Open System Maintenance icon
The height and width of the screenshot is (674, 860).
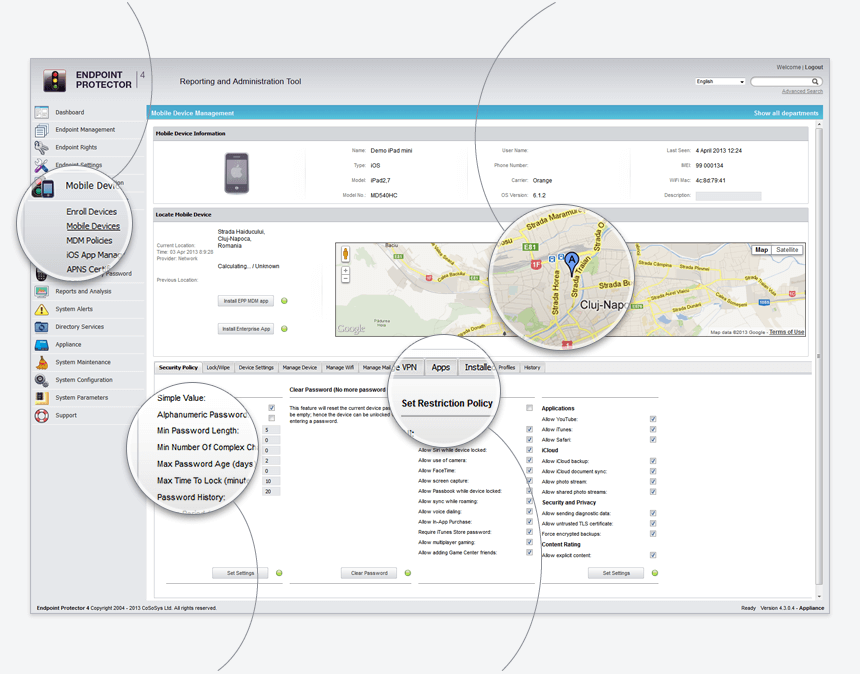(x=42, y=362)
